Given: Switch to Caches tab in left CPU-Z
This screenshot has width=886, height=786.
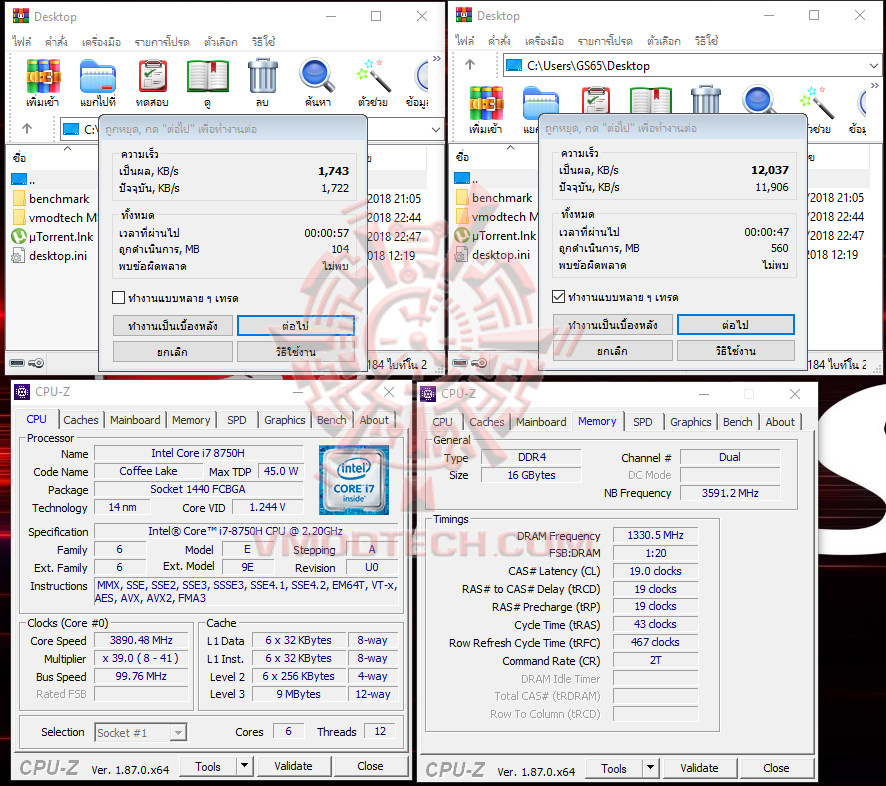Looking at the screenshot, I should click(80, 420).
